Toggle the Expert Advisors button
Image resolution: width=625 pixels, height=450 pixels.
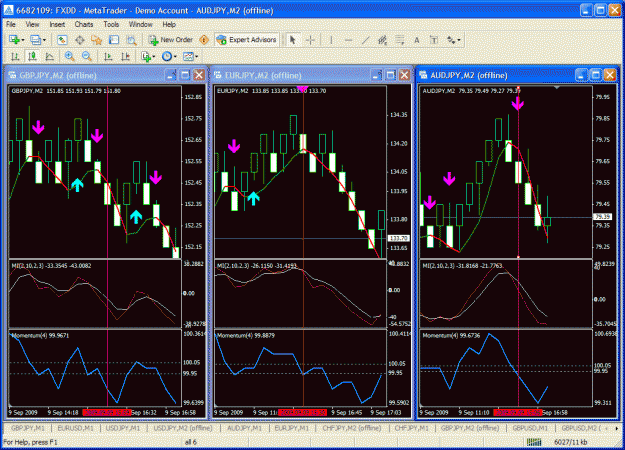tap(246, 40)
